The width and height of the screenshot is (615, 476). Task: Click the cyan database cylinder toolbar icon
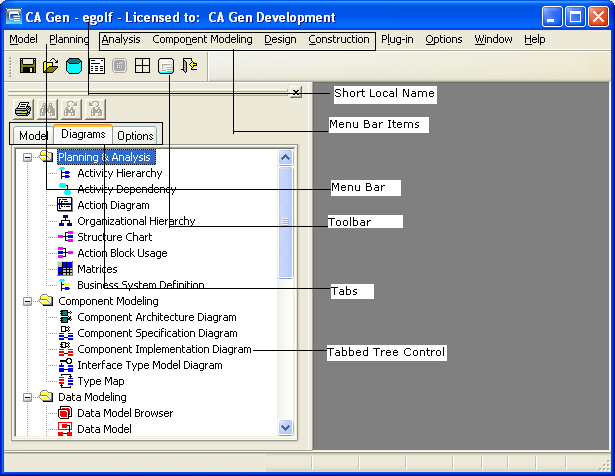[x=74, y=65]
